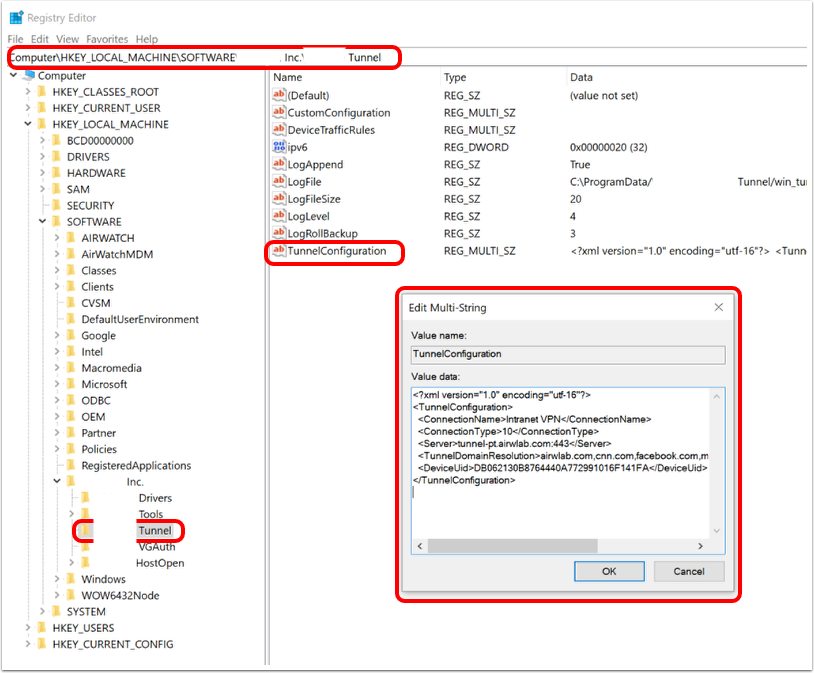Select the LogFile string value icon
Image resolution: width=814 pixels, height=673 pixels.
coord(279,182)
